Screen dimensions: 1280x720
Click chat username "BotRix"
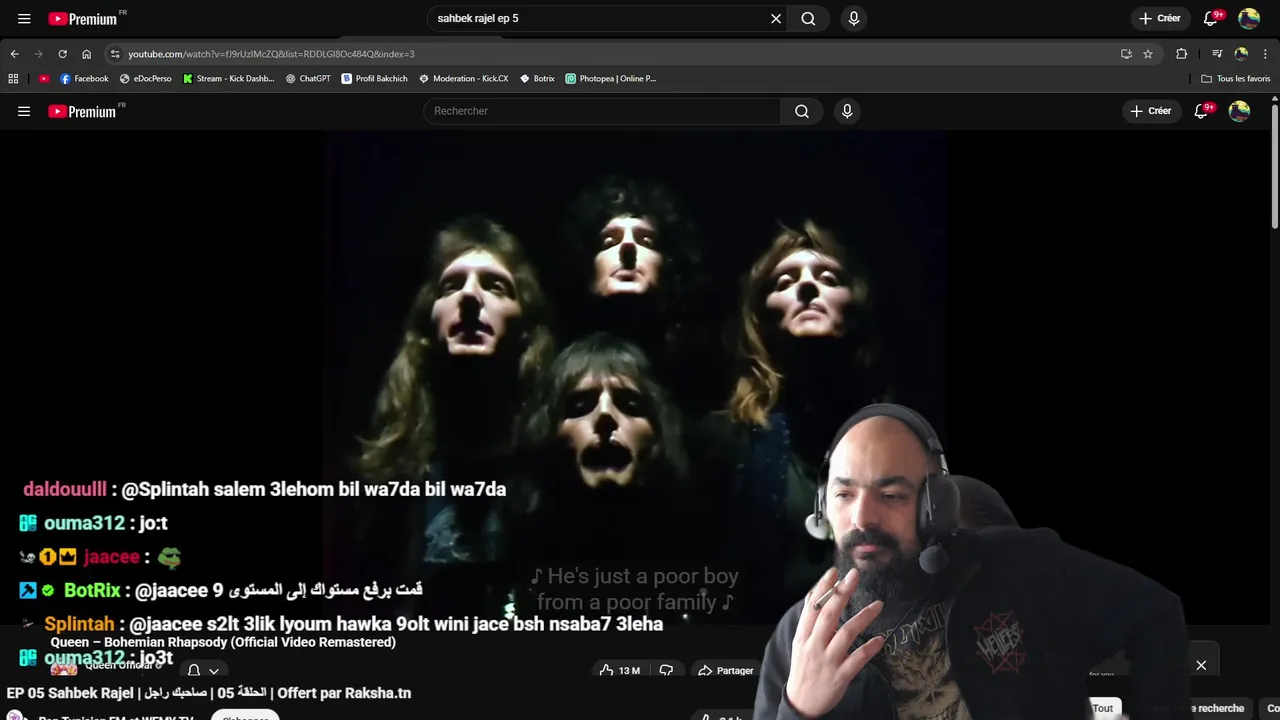click(x=92, y=590)
